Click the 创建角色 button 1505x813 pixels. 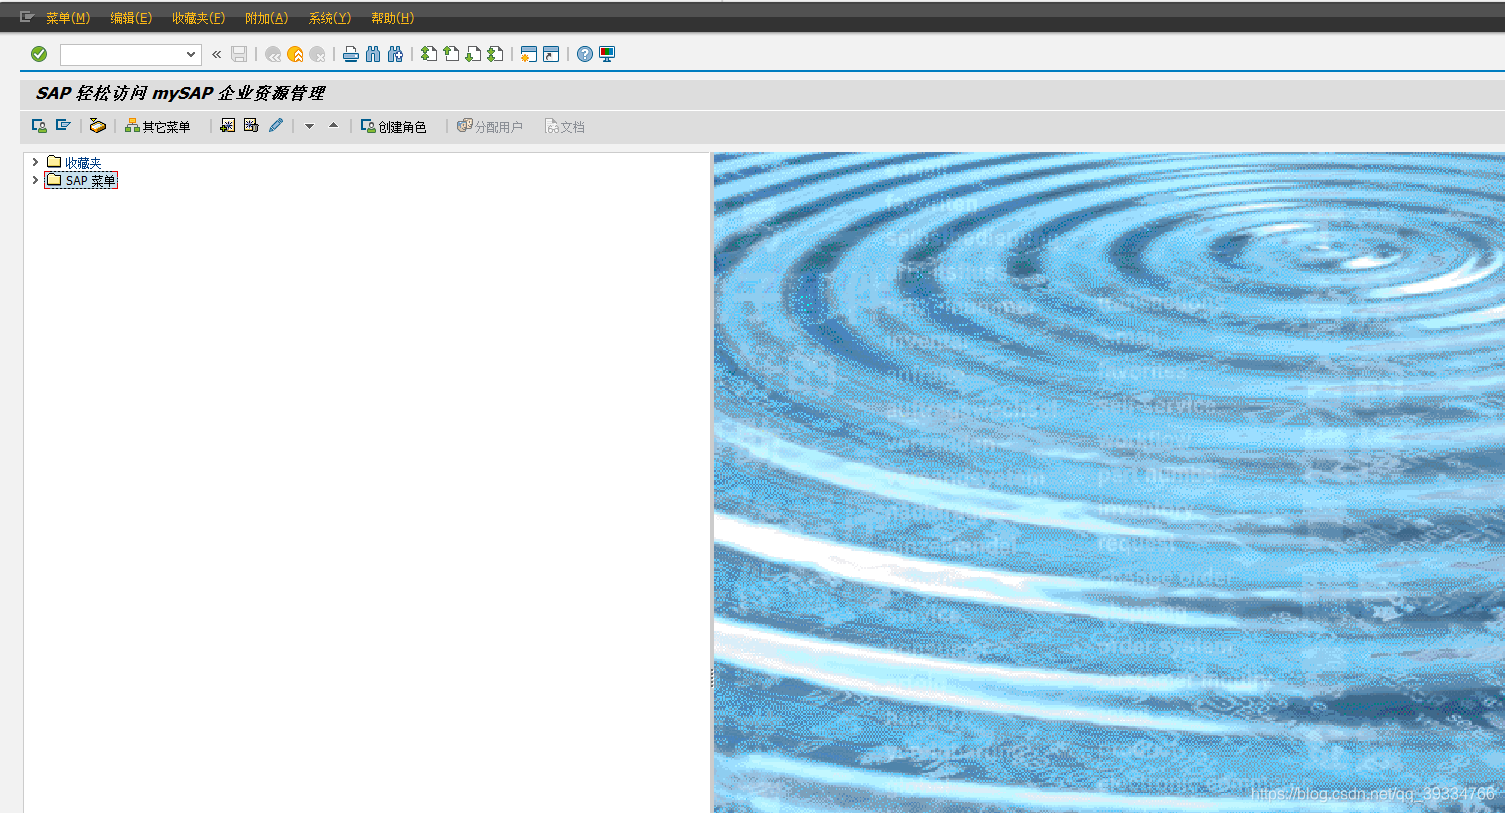[394, 126]
